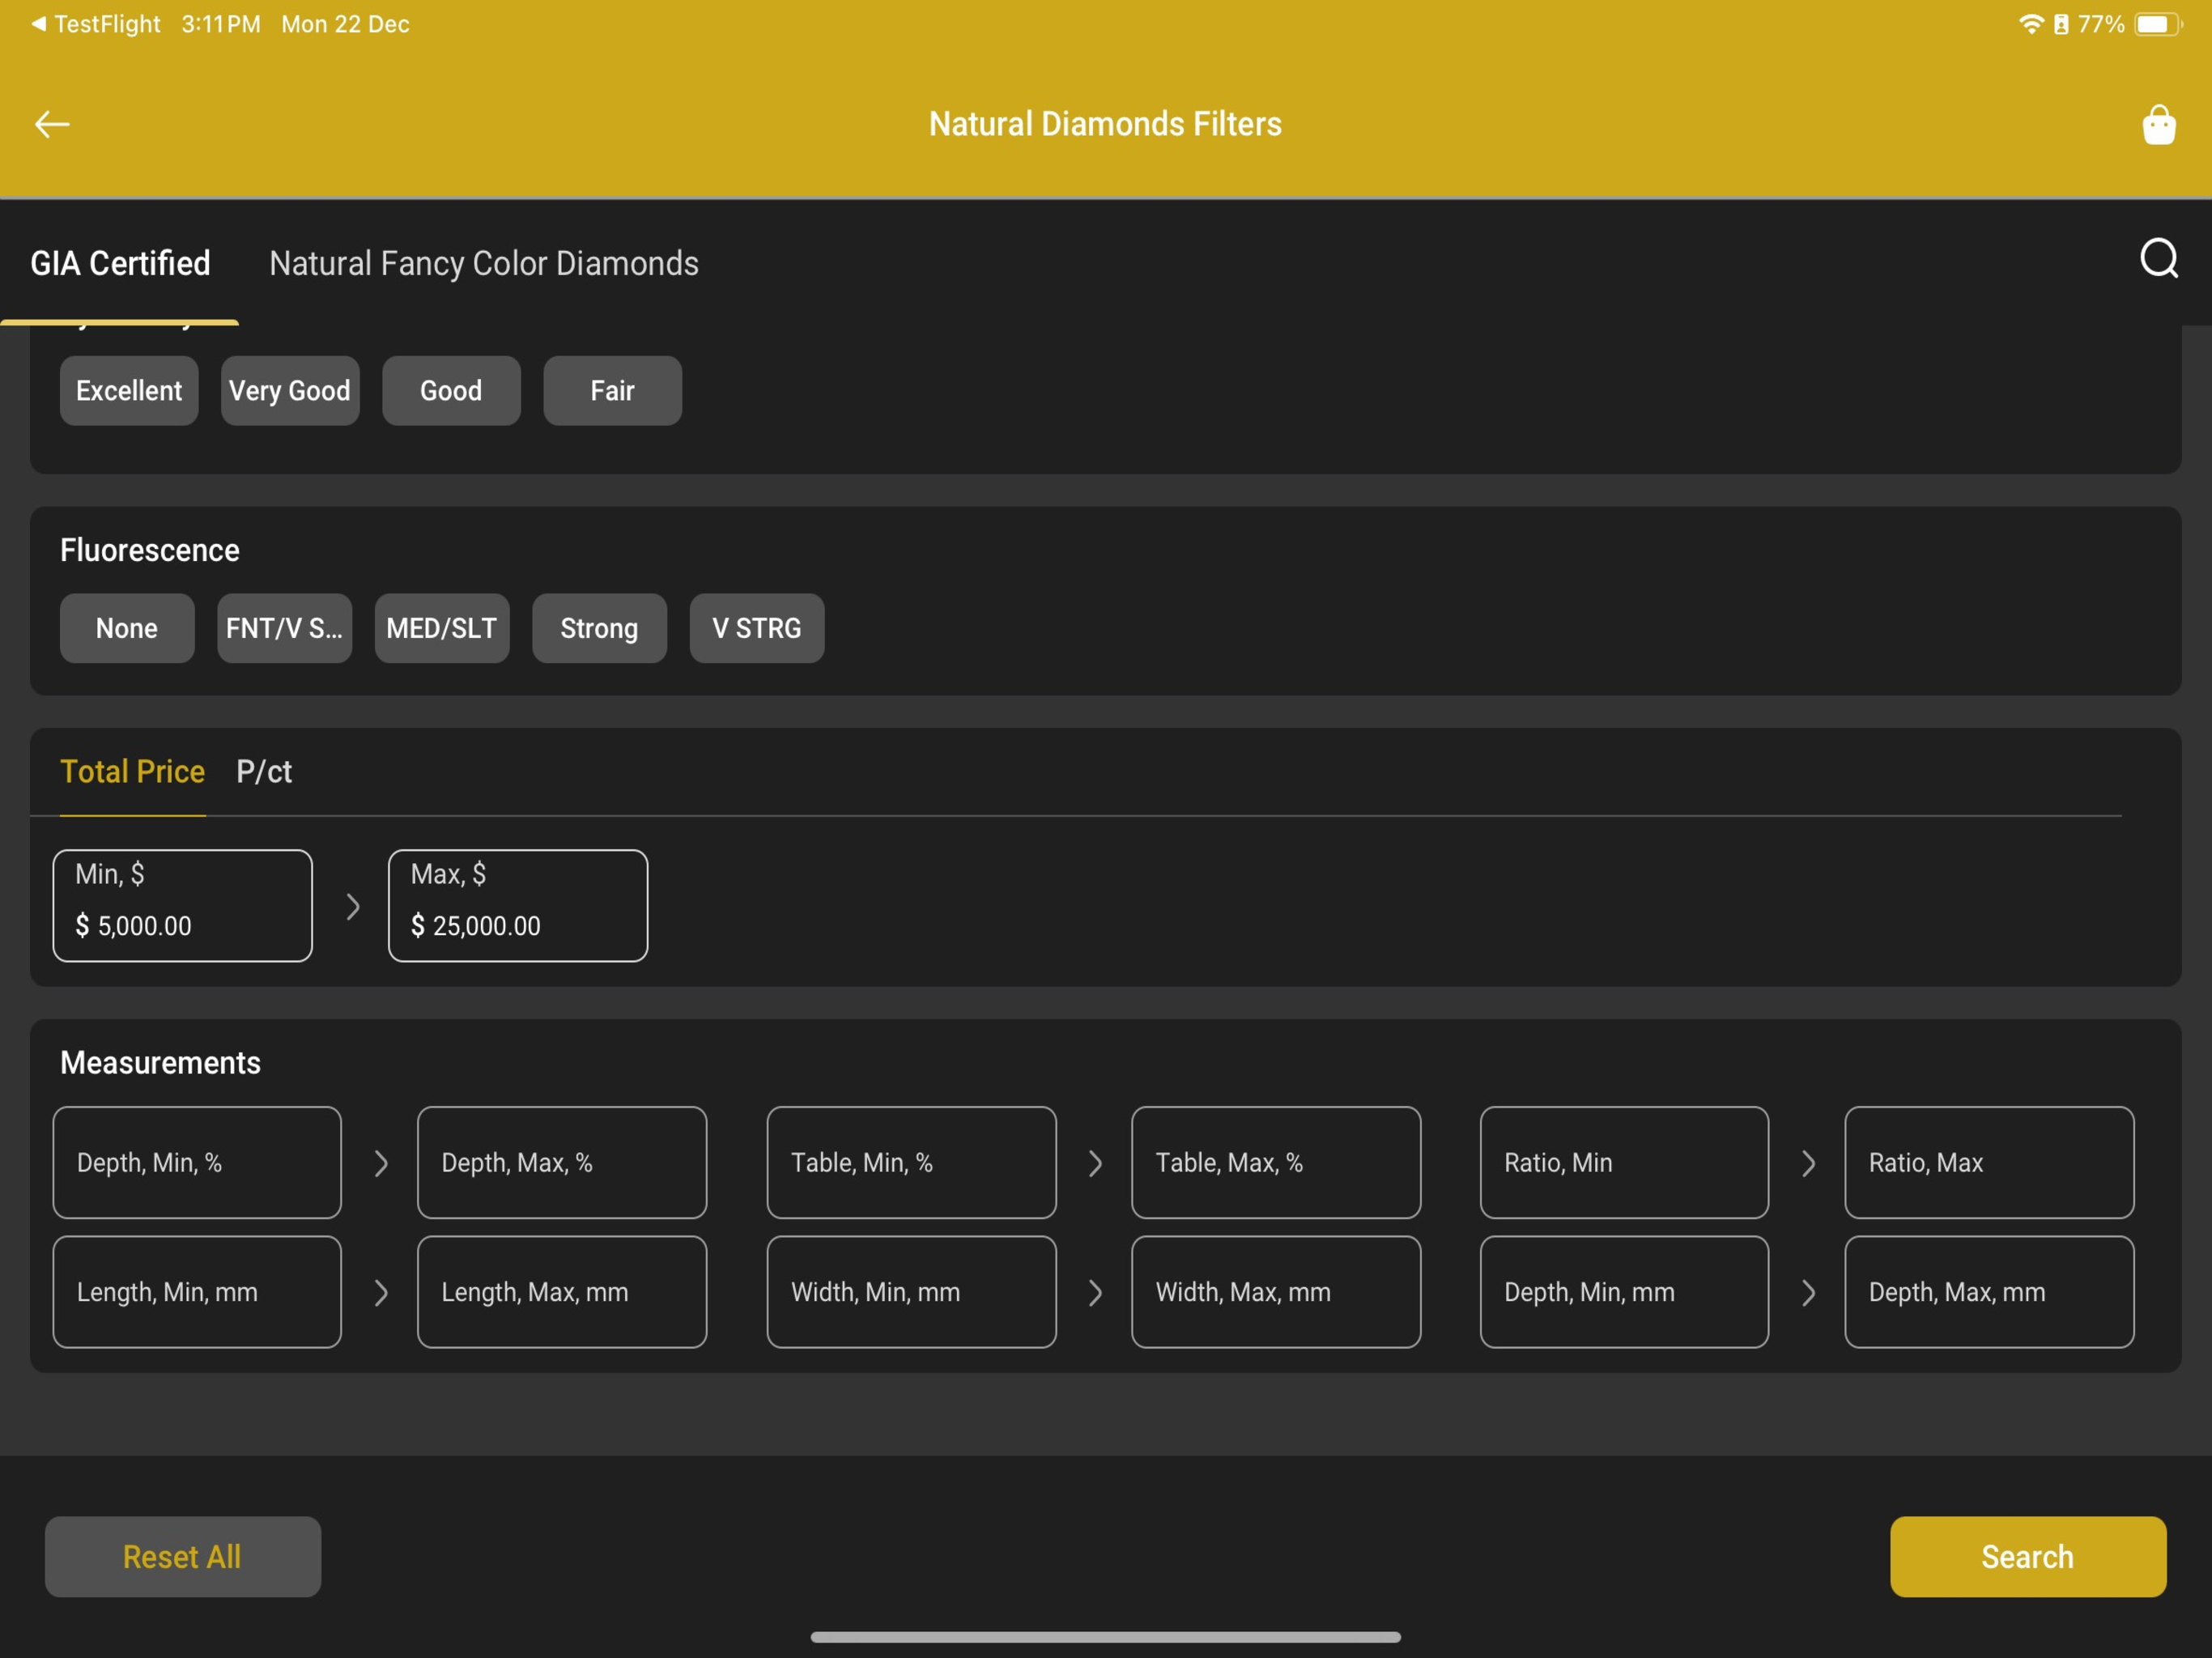Toggle fluorescence FNT/V S... chip

tap(284, 628)
